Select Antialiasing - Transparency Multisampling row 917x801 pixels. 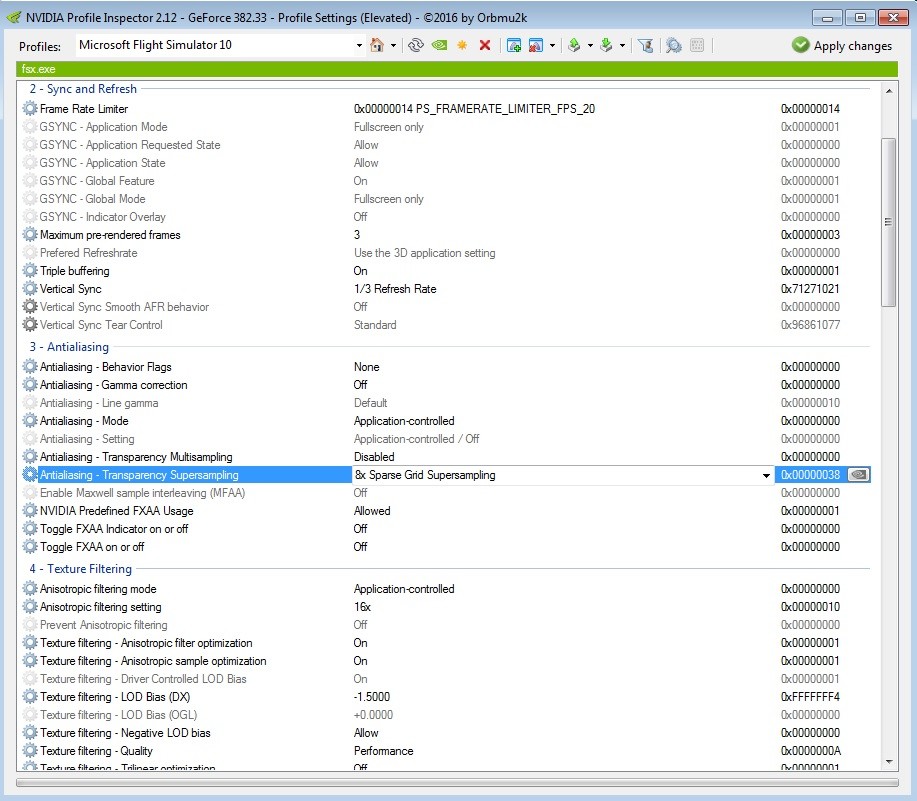[x=446, y=457]
